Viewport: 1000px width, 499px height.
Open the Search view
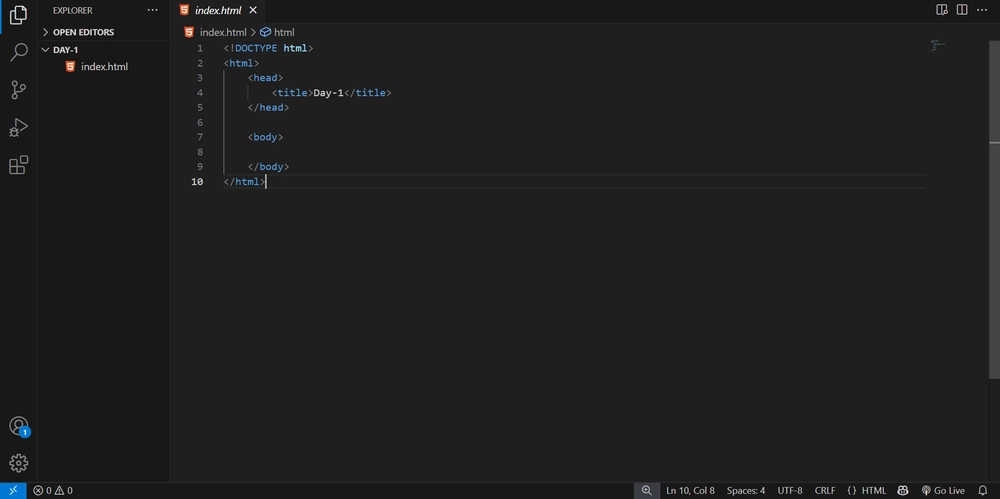18,52
